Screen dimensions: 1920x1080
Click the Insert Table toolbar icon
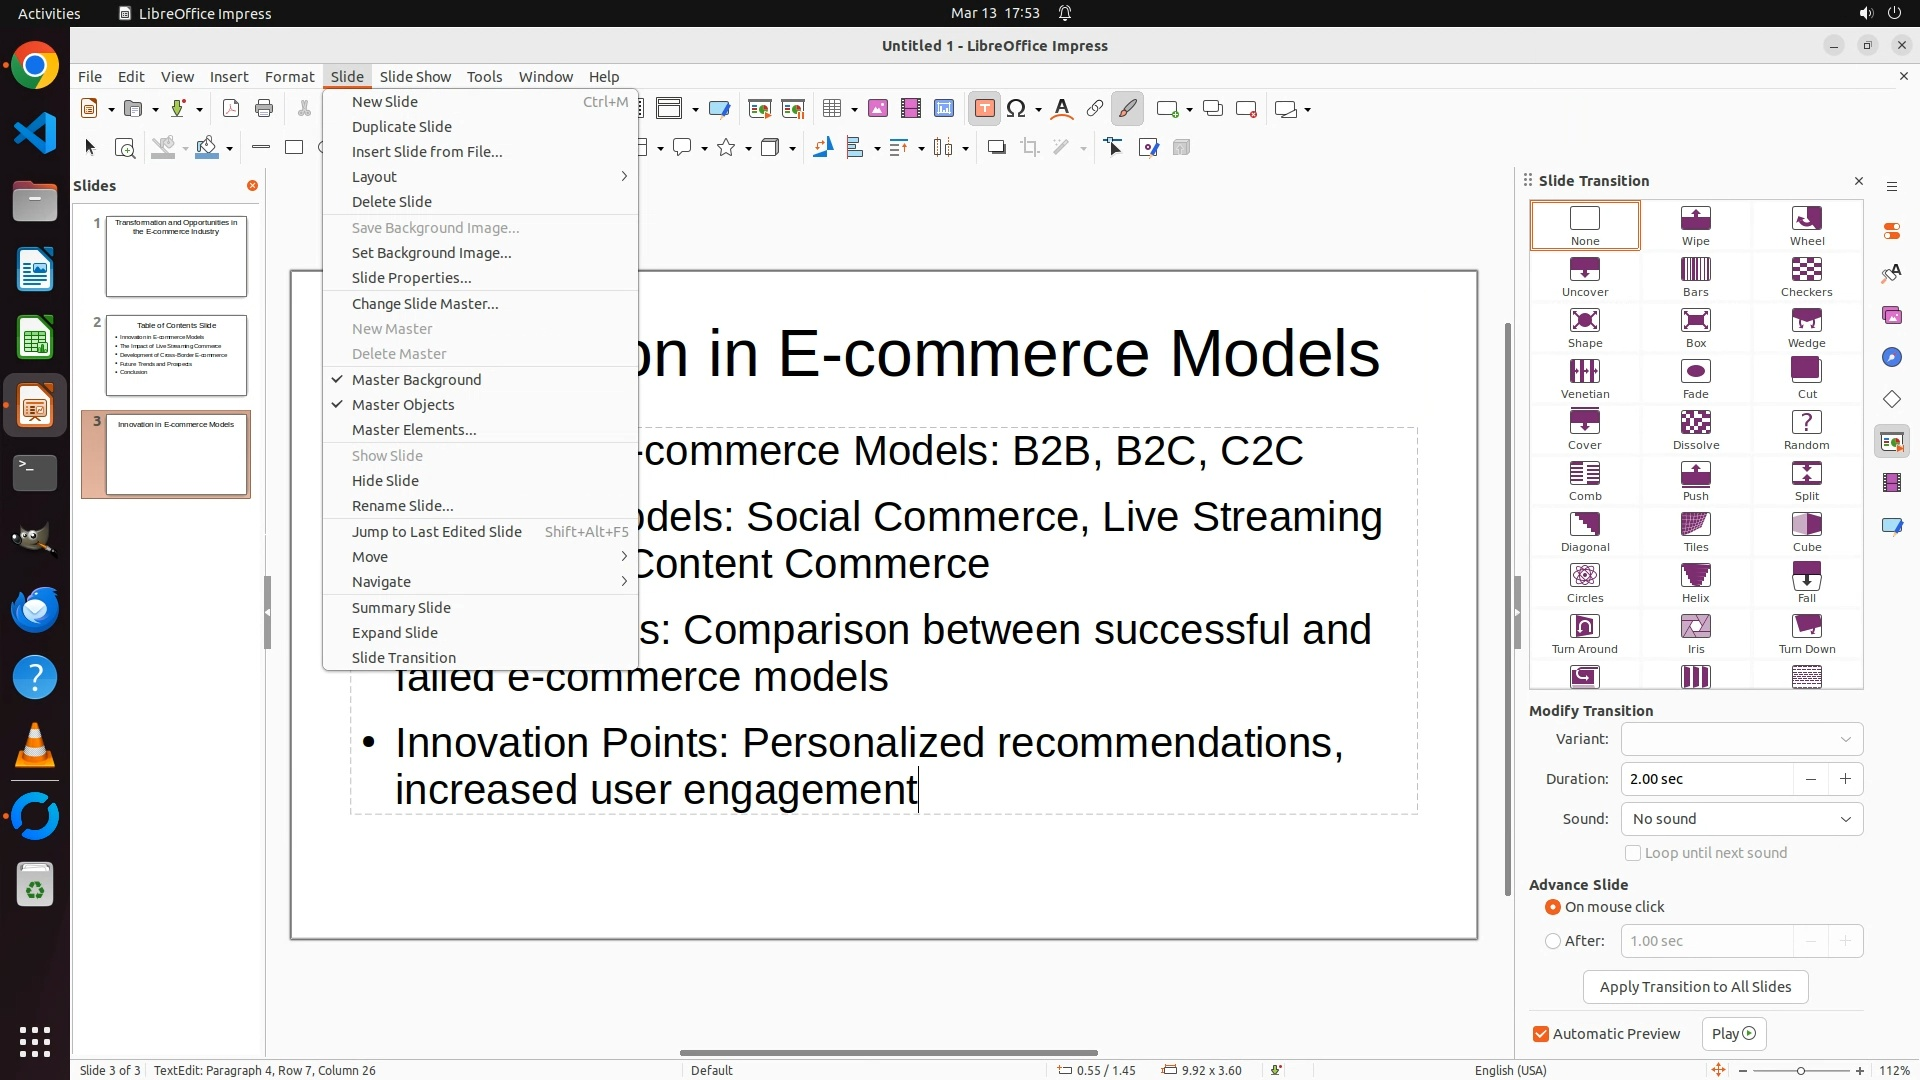tap(832, 109)
